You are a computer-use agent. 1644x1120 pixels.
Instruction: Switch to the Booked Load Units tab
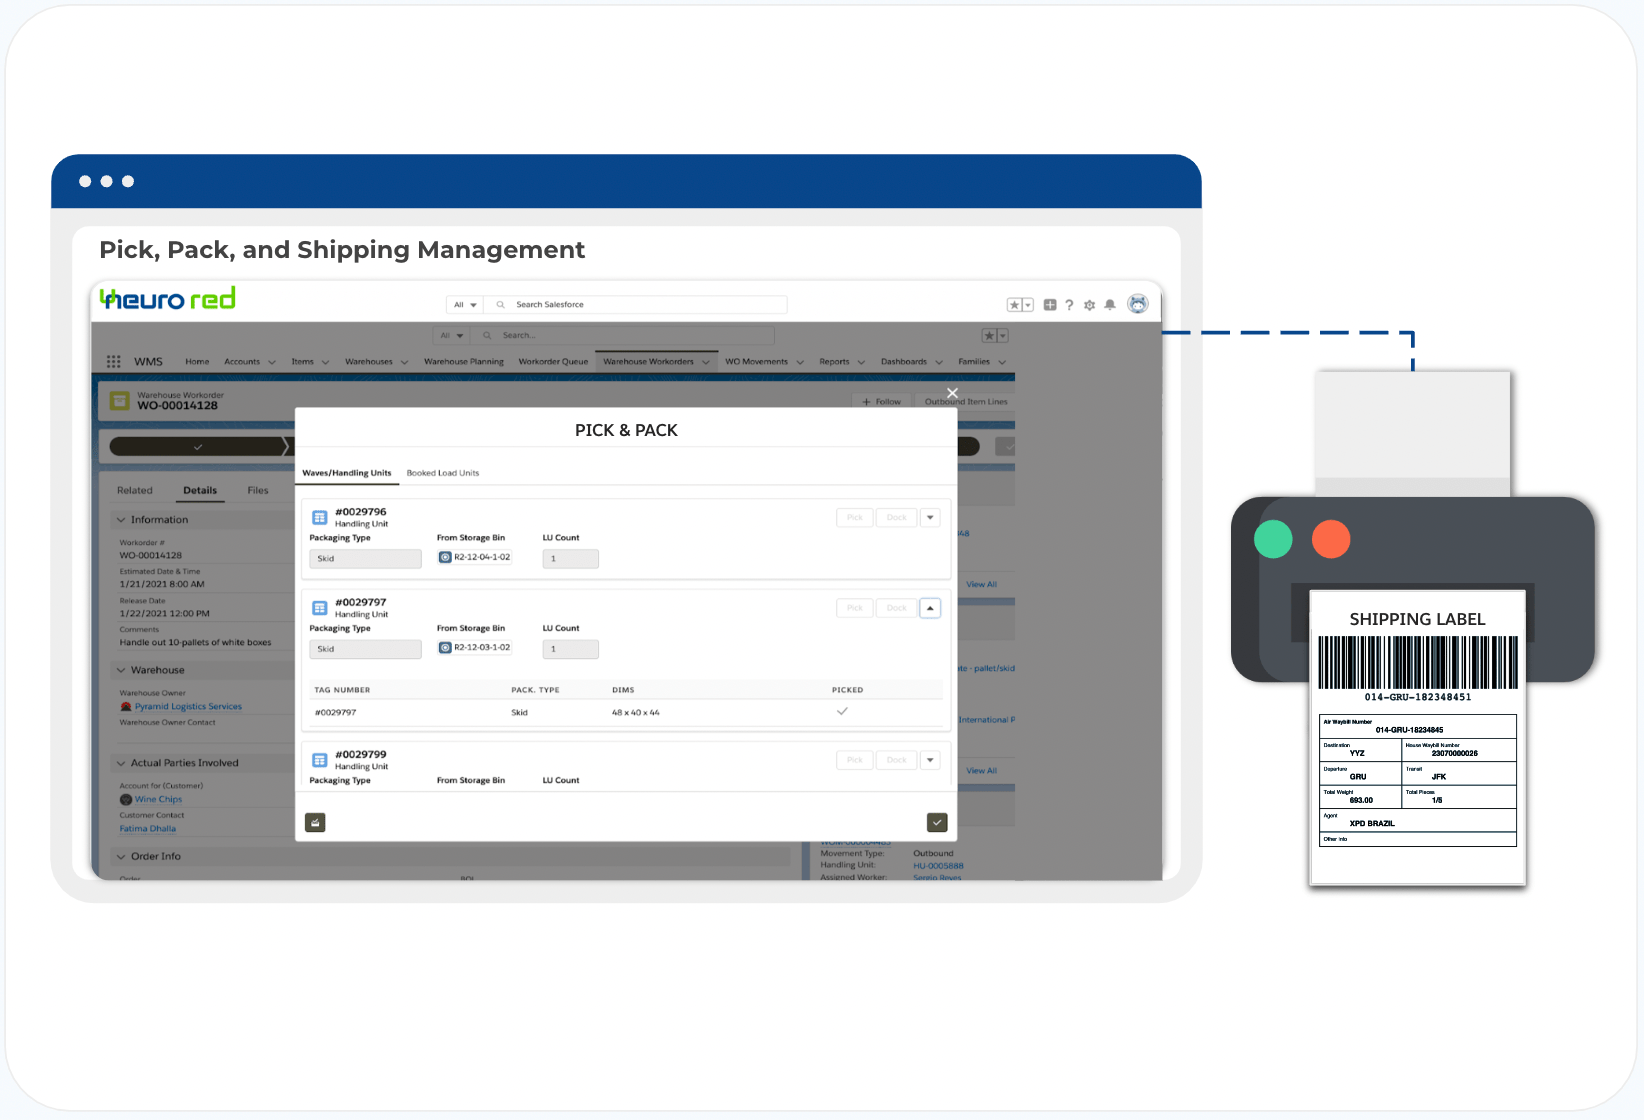(x=443, y=472)
